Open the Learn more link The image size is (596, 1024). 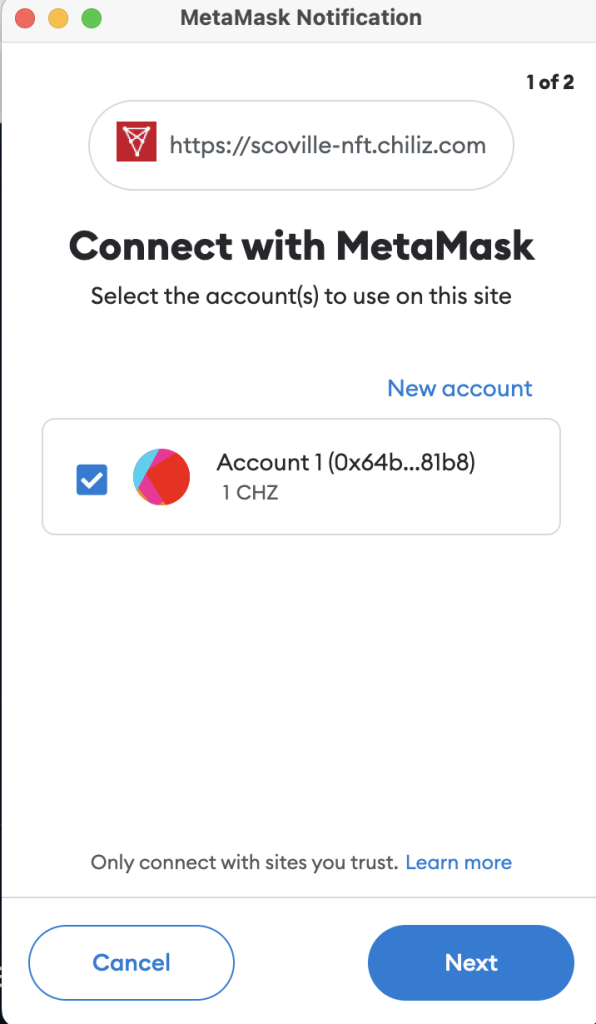(x=458, y=863)
